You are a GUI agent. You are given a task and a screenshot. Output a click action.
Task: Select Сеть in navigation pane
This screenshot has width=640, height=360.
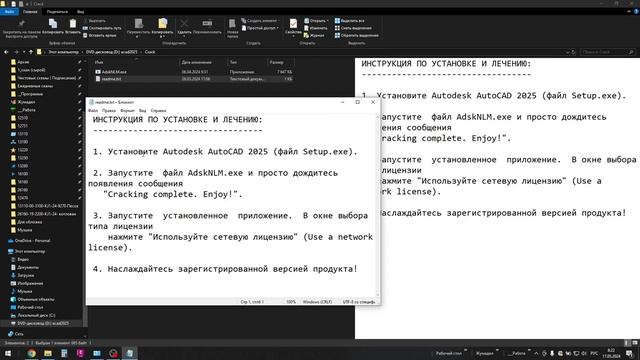(x=19, y=334)
